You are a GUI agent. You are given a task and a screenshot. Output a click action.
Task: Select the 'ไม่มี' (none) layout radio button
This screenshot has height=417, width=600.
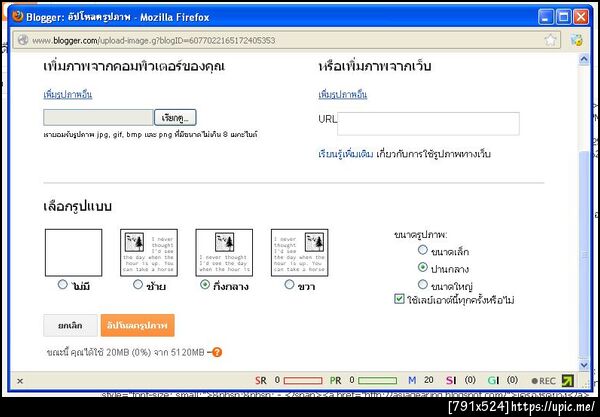click(x=62, y=285)
